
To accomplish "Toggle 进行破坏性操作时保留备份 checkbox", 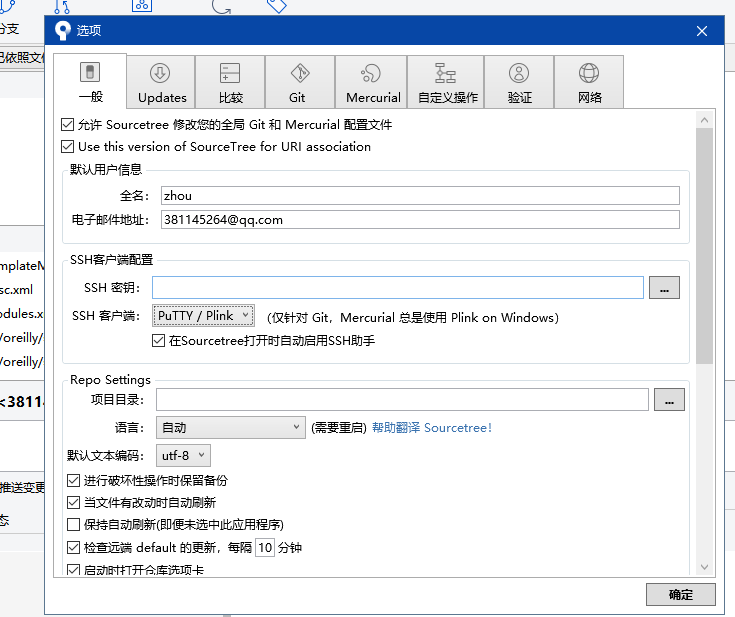I will point(74,481).
